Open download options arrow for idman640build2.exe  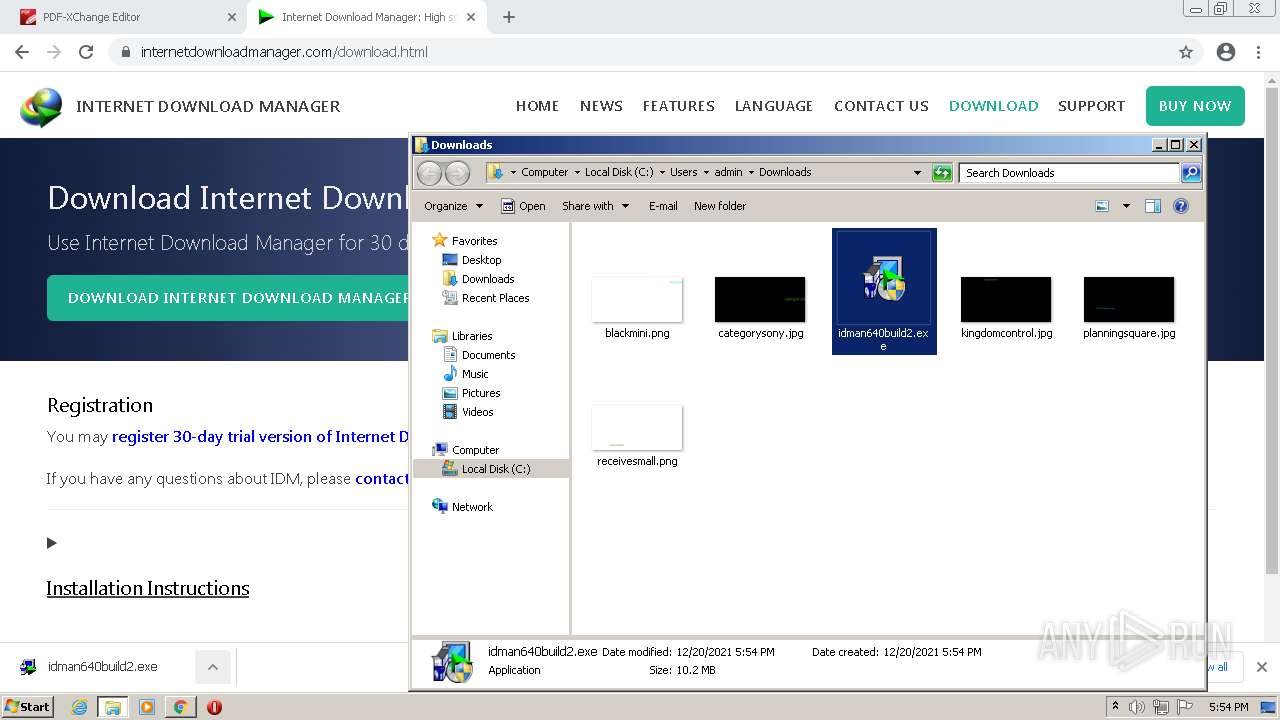[x=213, y=667]
